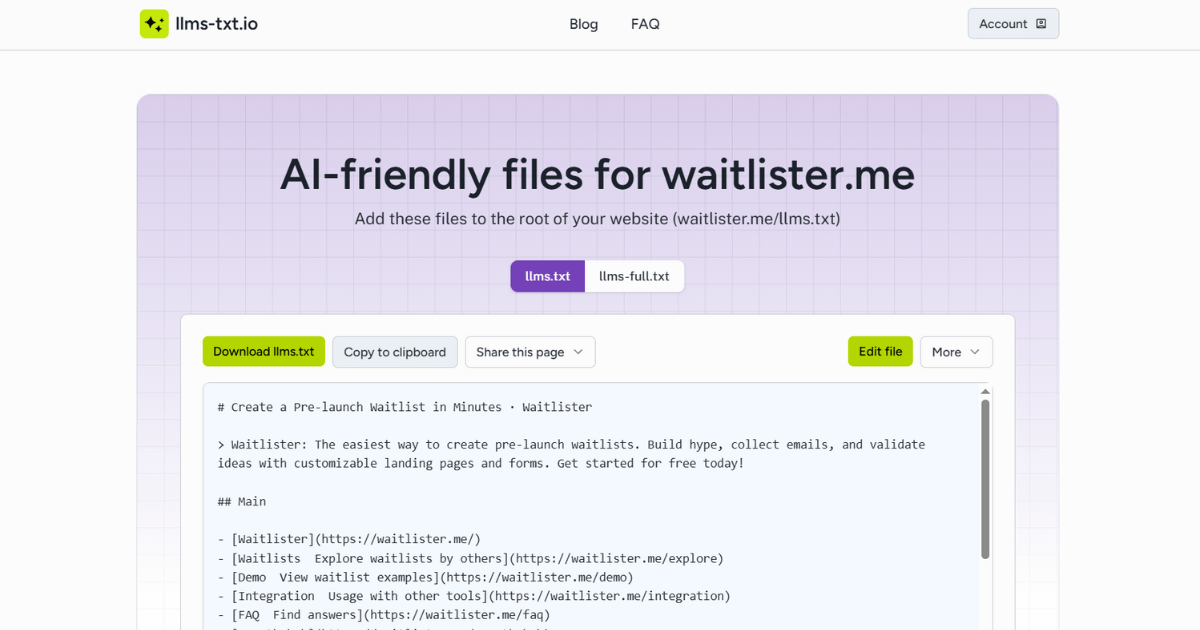Viewport: 1200px width, 630px height.
Task: Click the 'Waitlists Explore waitlists by others' line
Action: click(470, 558)
